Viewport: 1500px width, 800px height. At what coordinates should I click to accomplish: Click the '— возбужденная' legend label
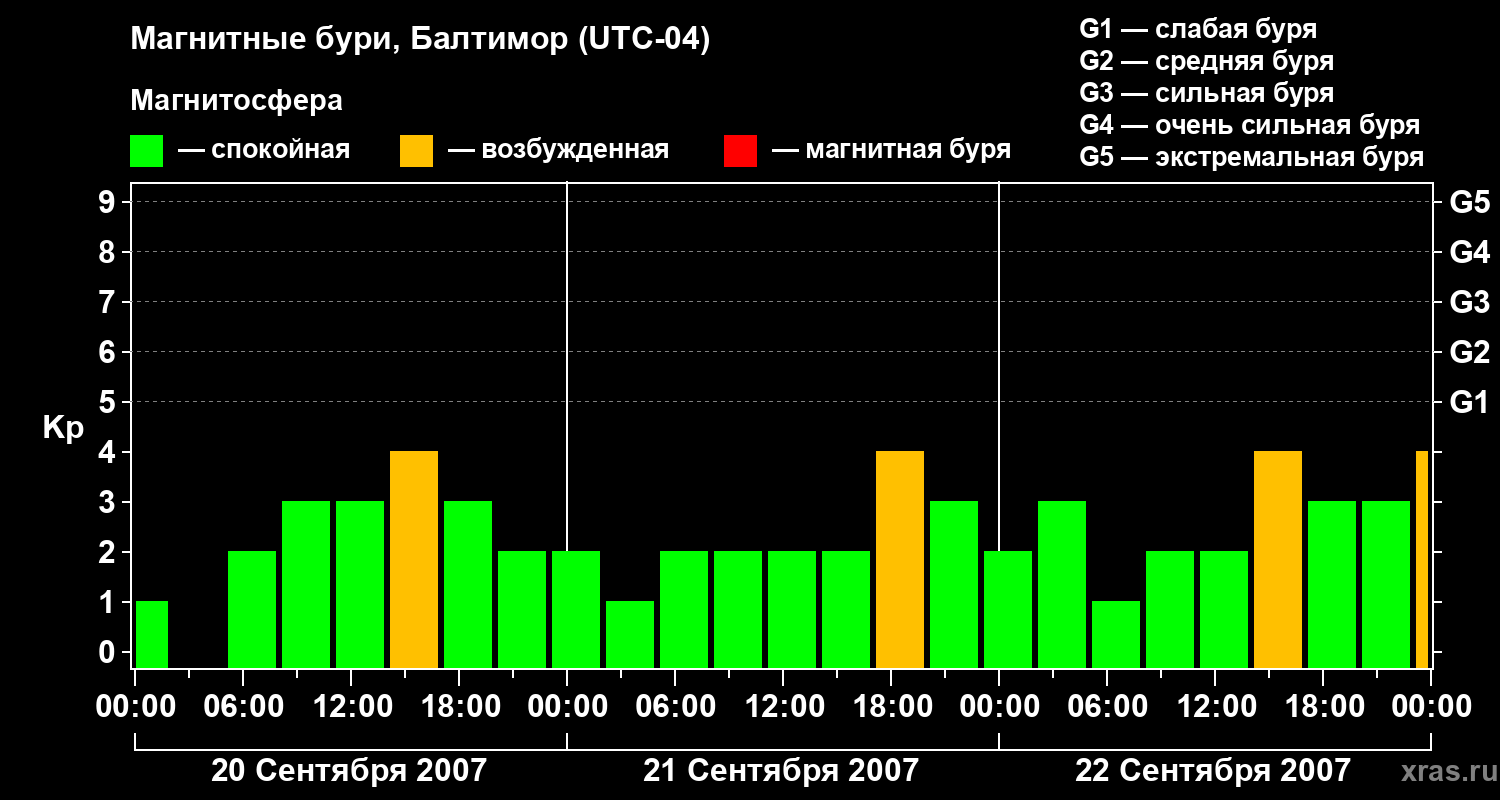point(558,150)
